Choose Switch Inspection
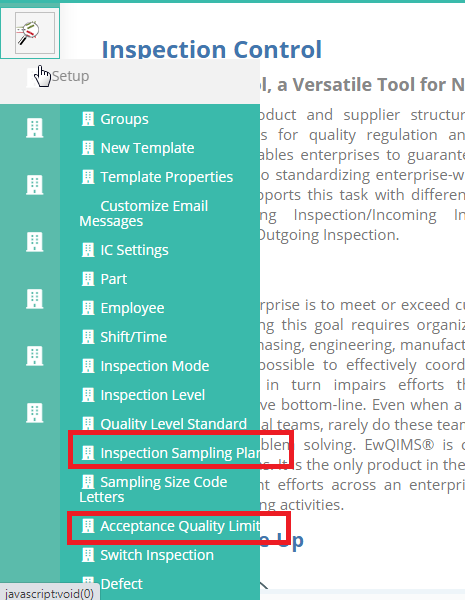 (157, 555)
